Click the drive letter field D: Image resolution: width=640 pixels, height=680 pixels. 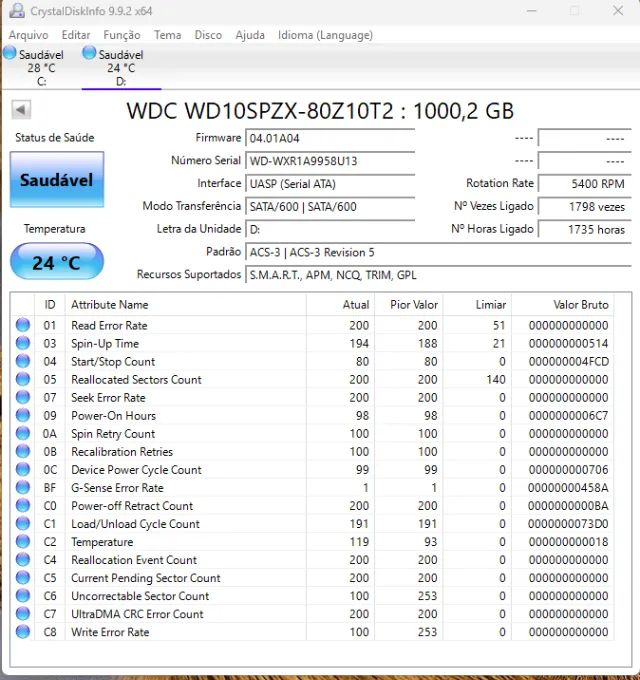pos(330,229)
